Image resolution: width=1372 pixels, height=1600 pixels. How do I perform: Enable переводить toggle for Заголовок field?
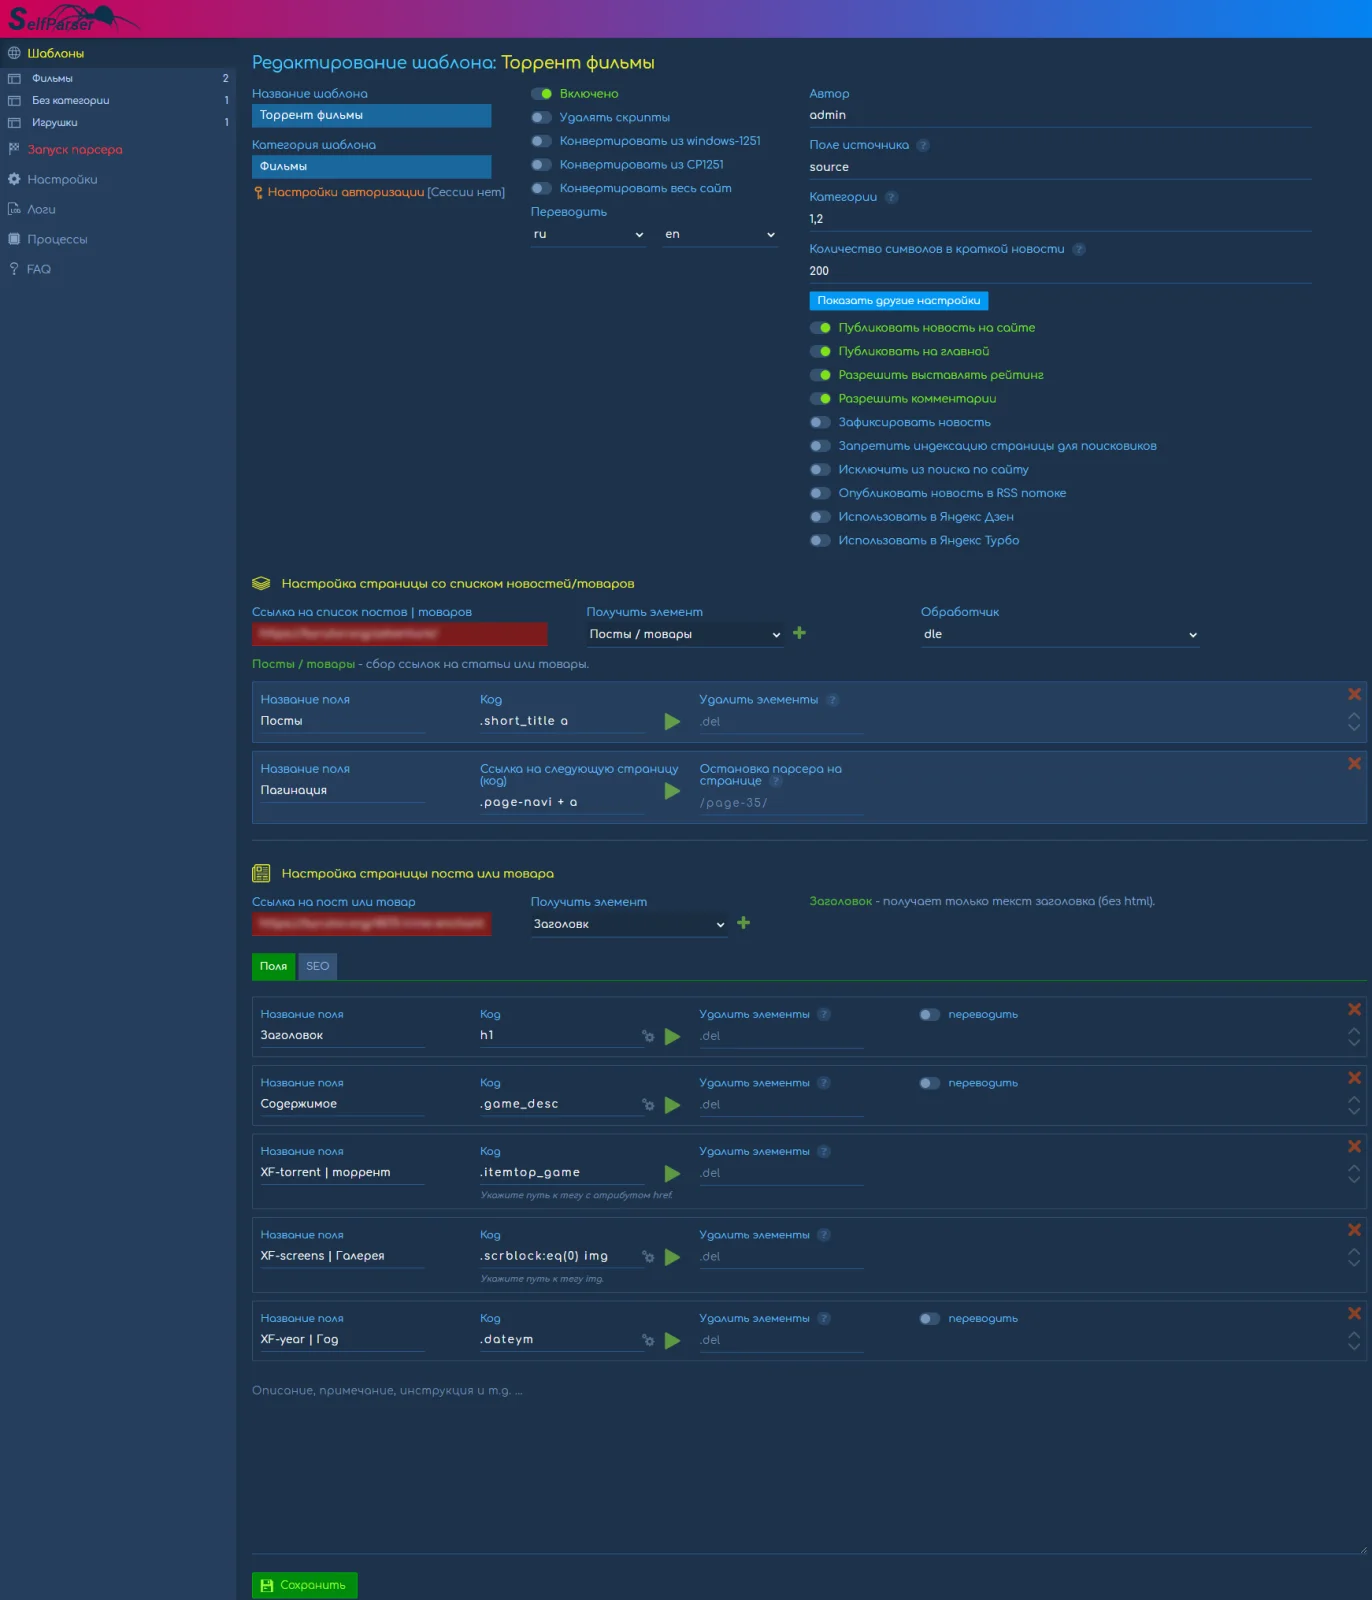click(929, 1015)
